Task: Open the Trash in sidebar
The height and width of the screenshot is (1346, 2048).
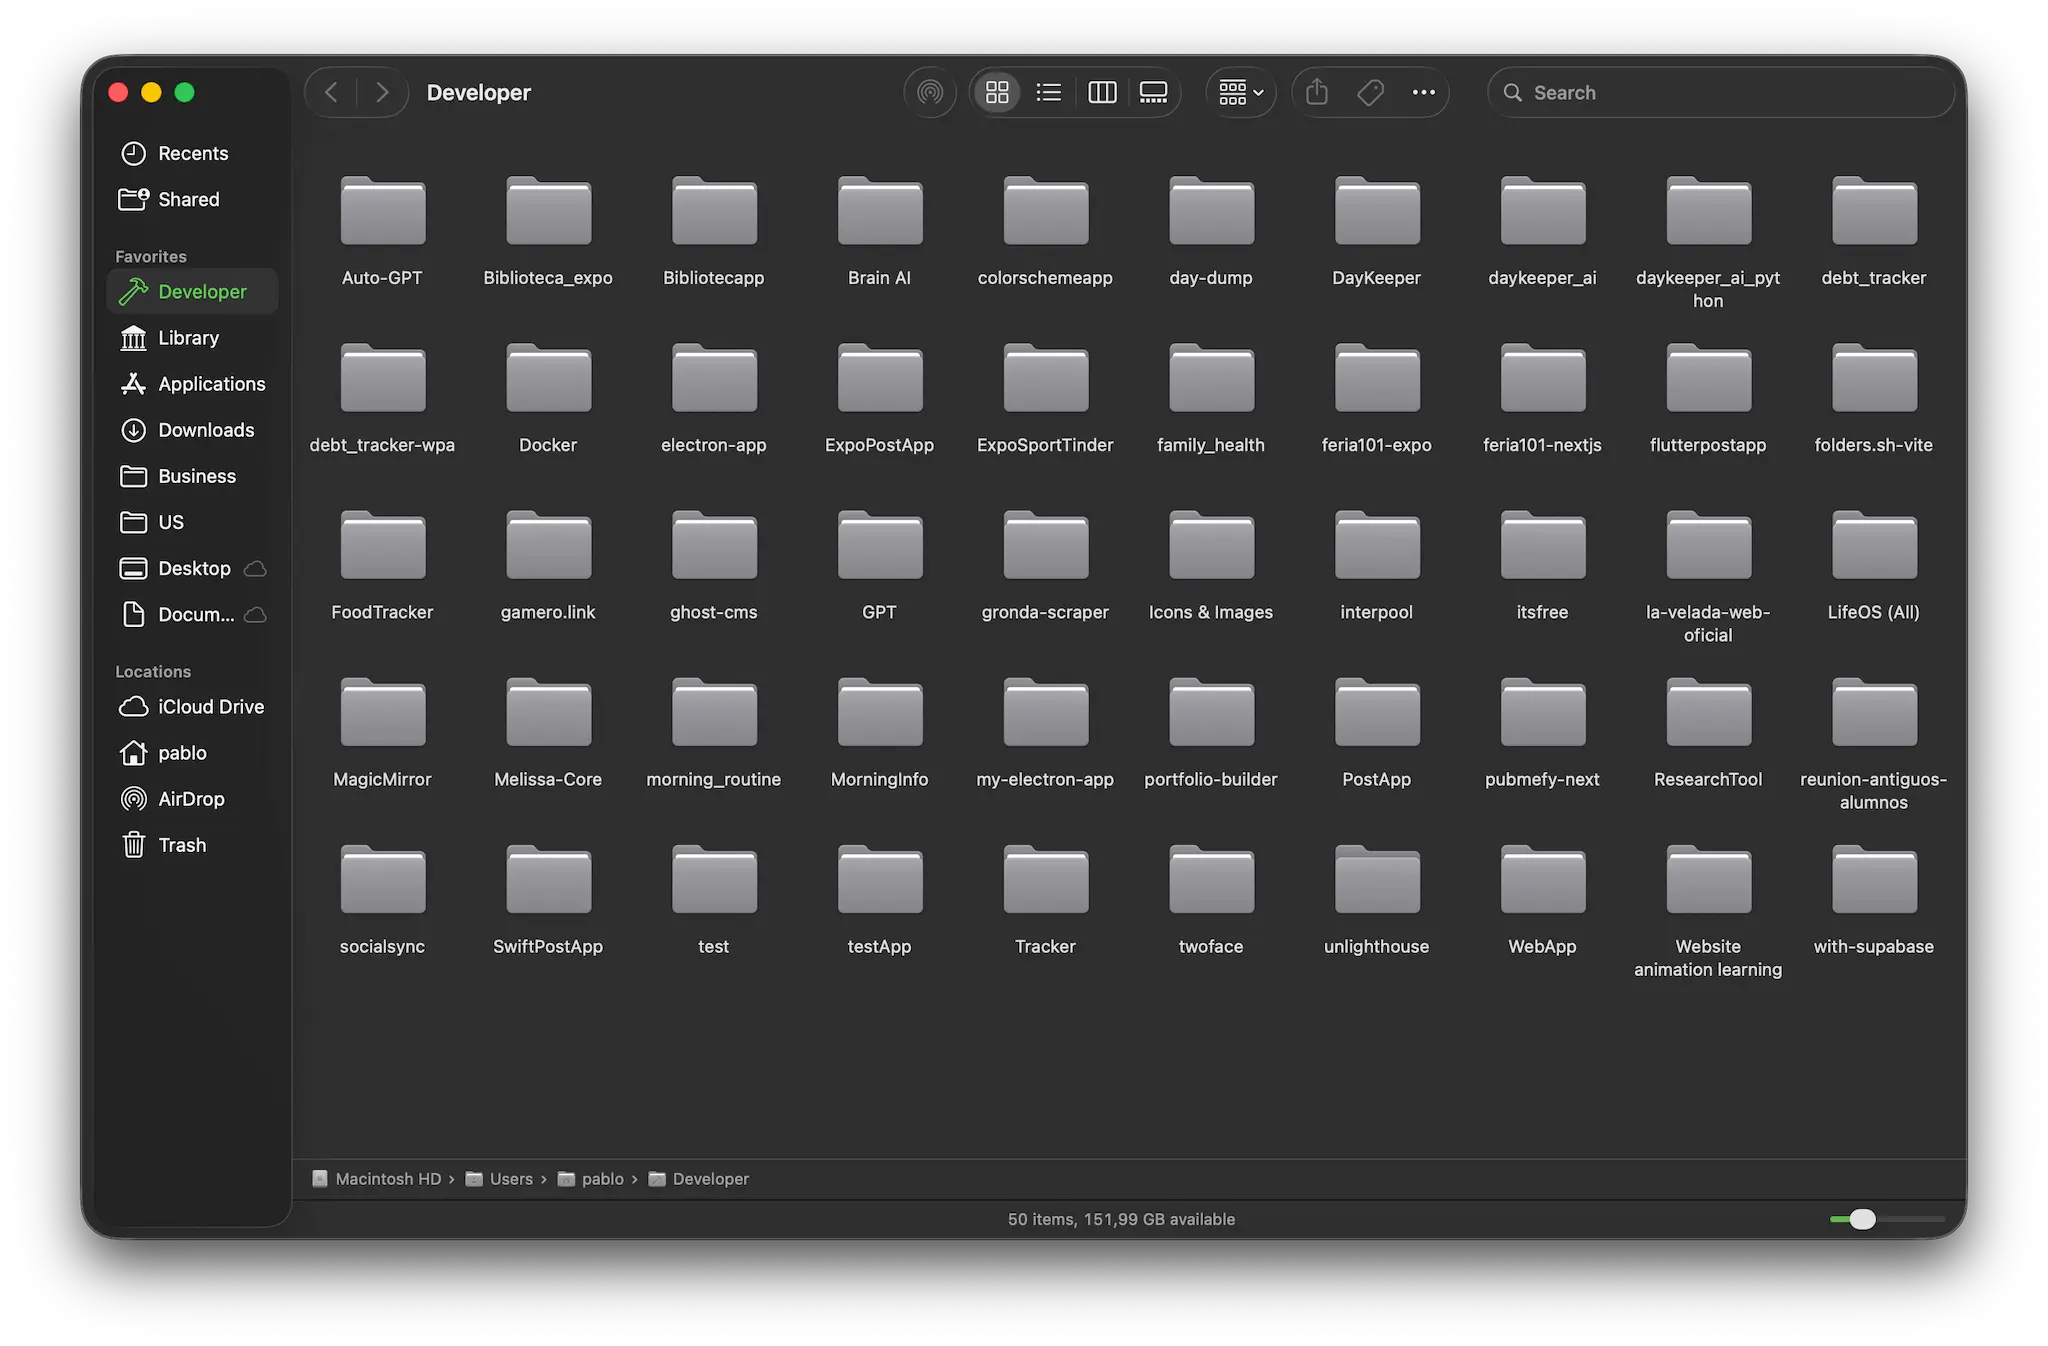Action: 182,845
